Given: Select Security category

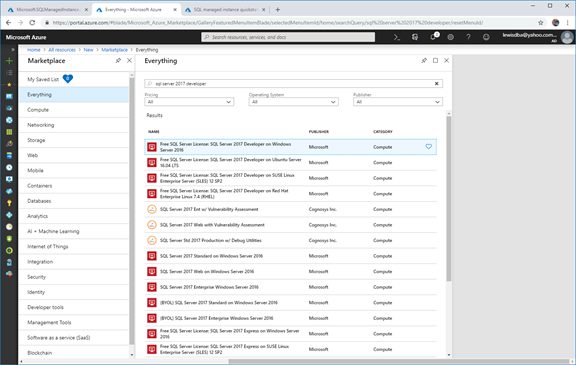Looking at the screenshot, I should (73, 277).
